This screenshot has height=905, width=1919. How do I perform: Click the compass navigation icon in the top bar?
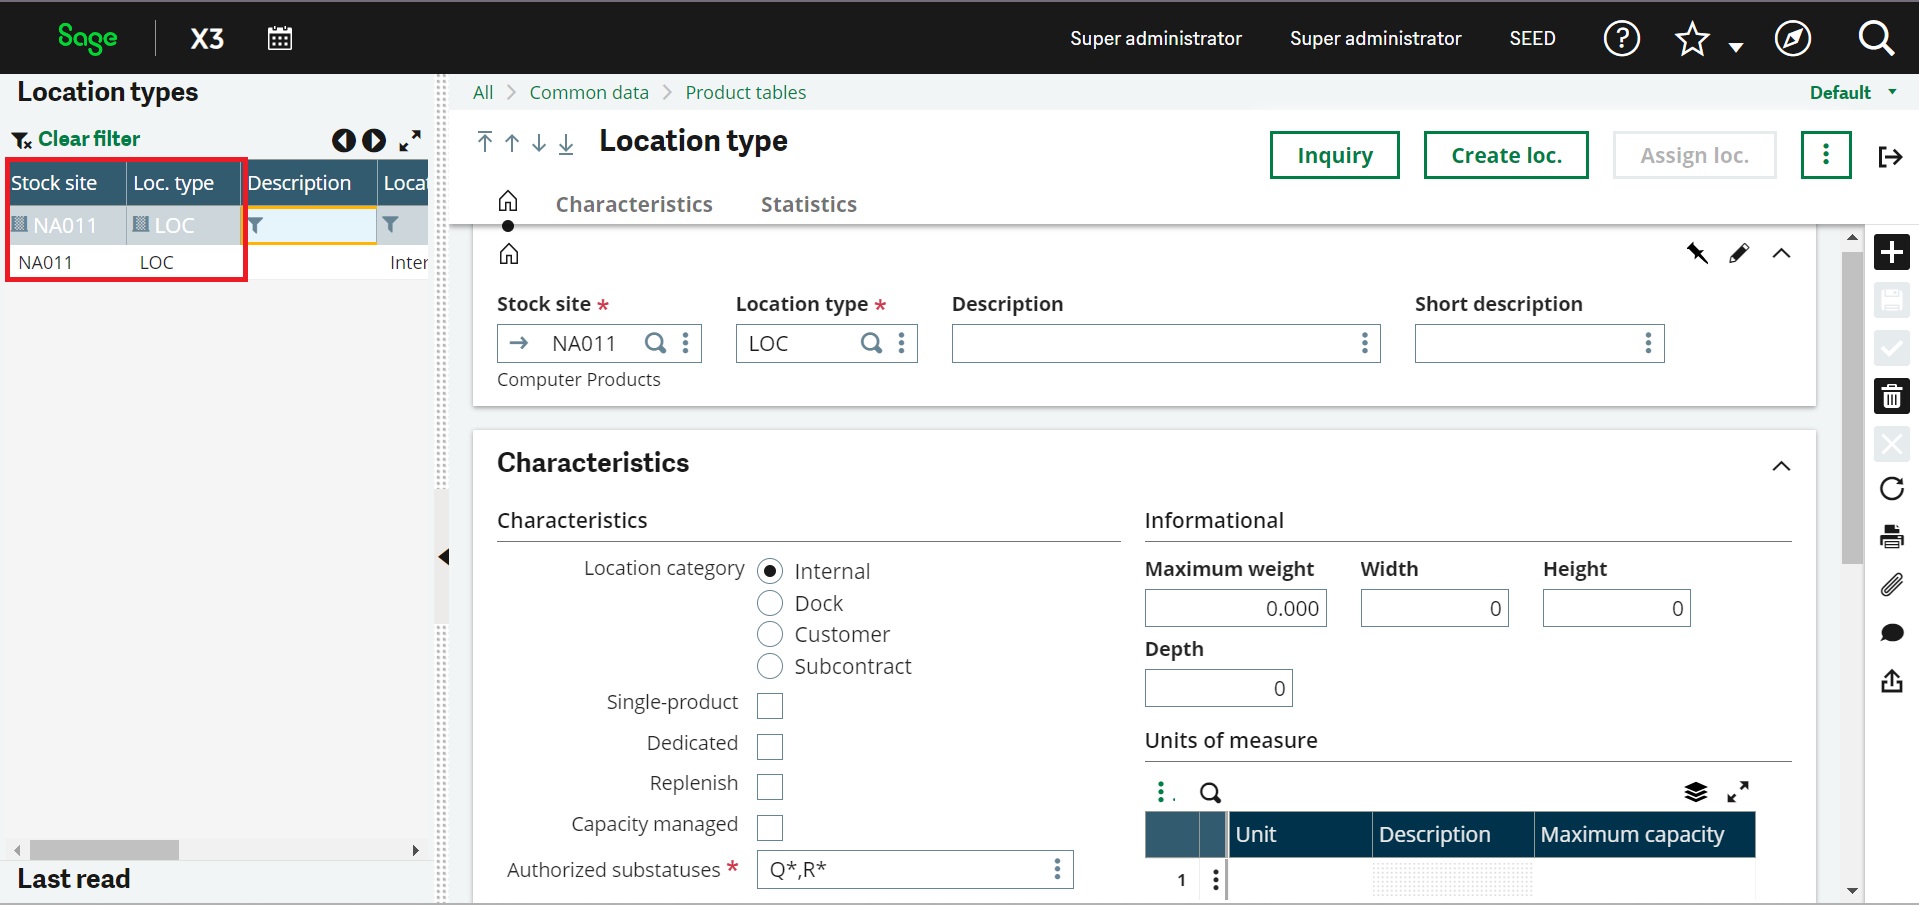1793,38
